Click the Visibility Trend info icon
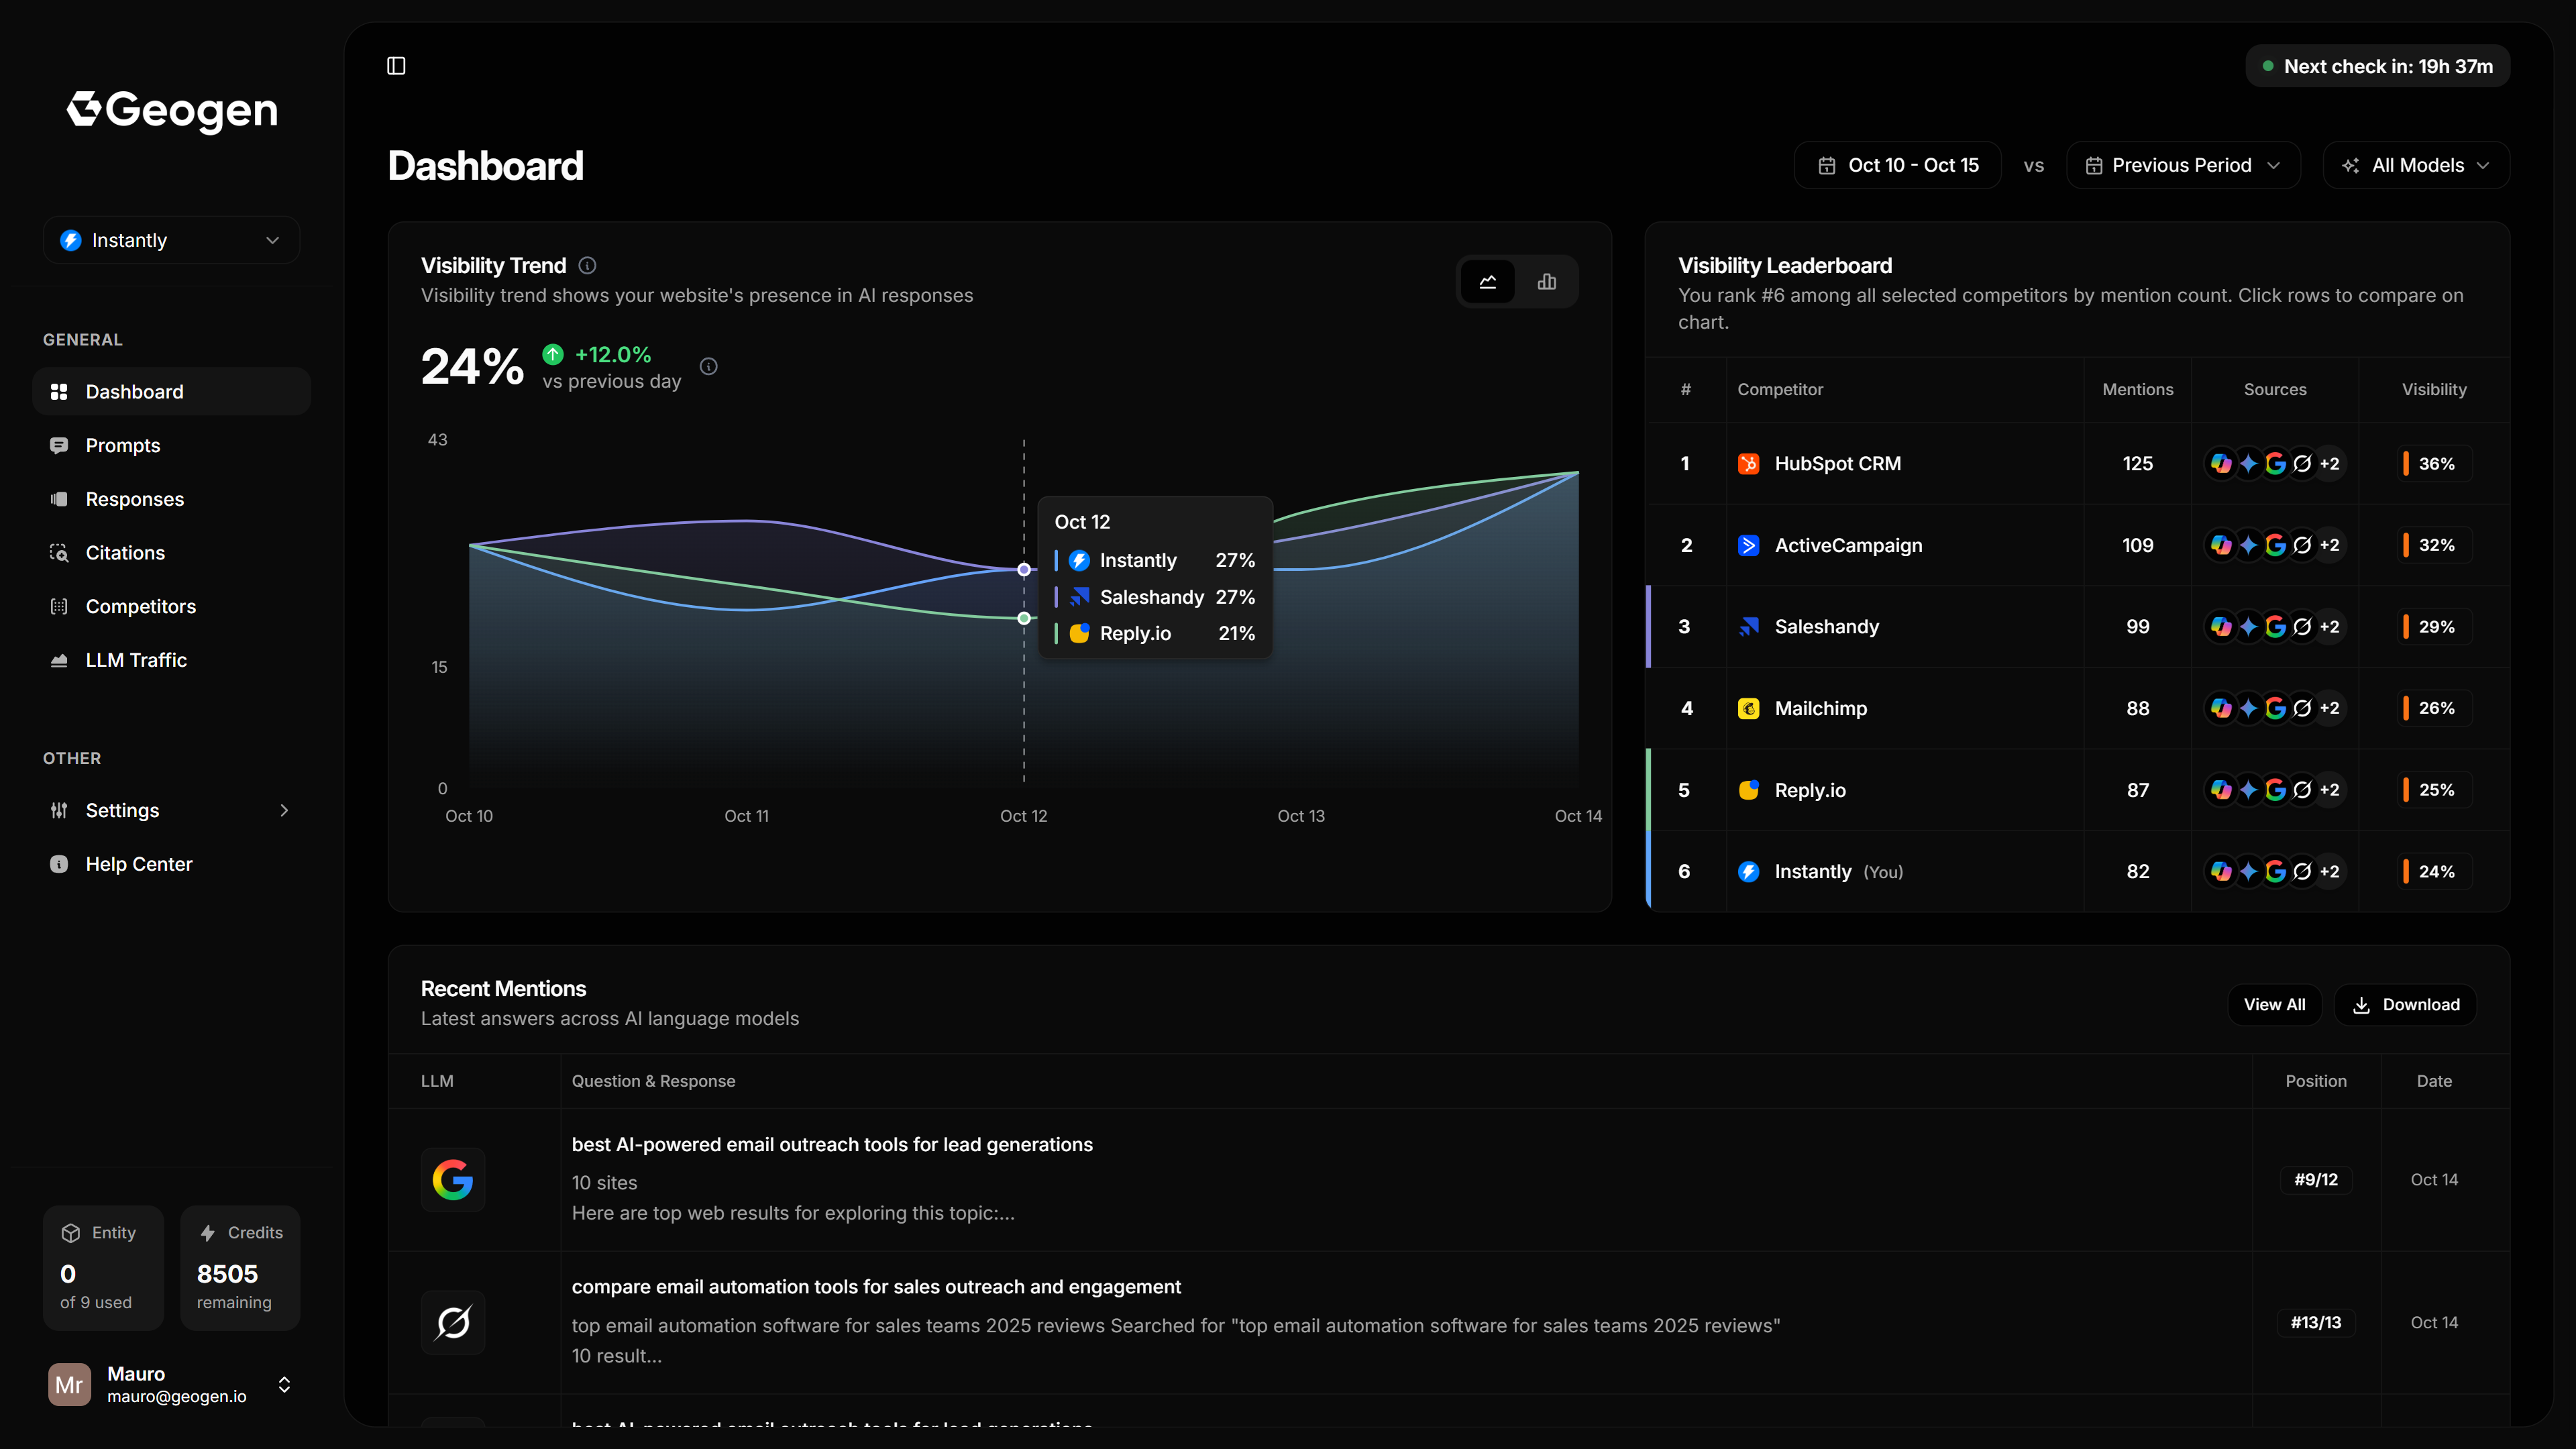 pyautogui.click(x=587, y=265)
